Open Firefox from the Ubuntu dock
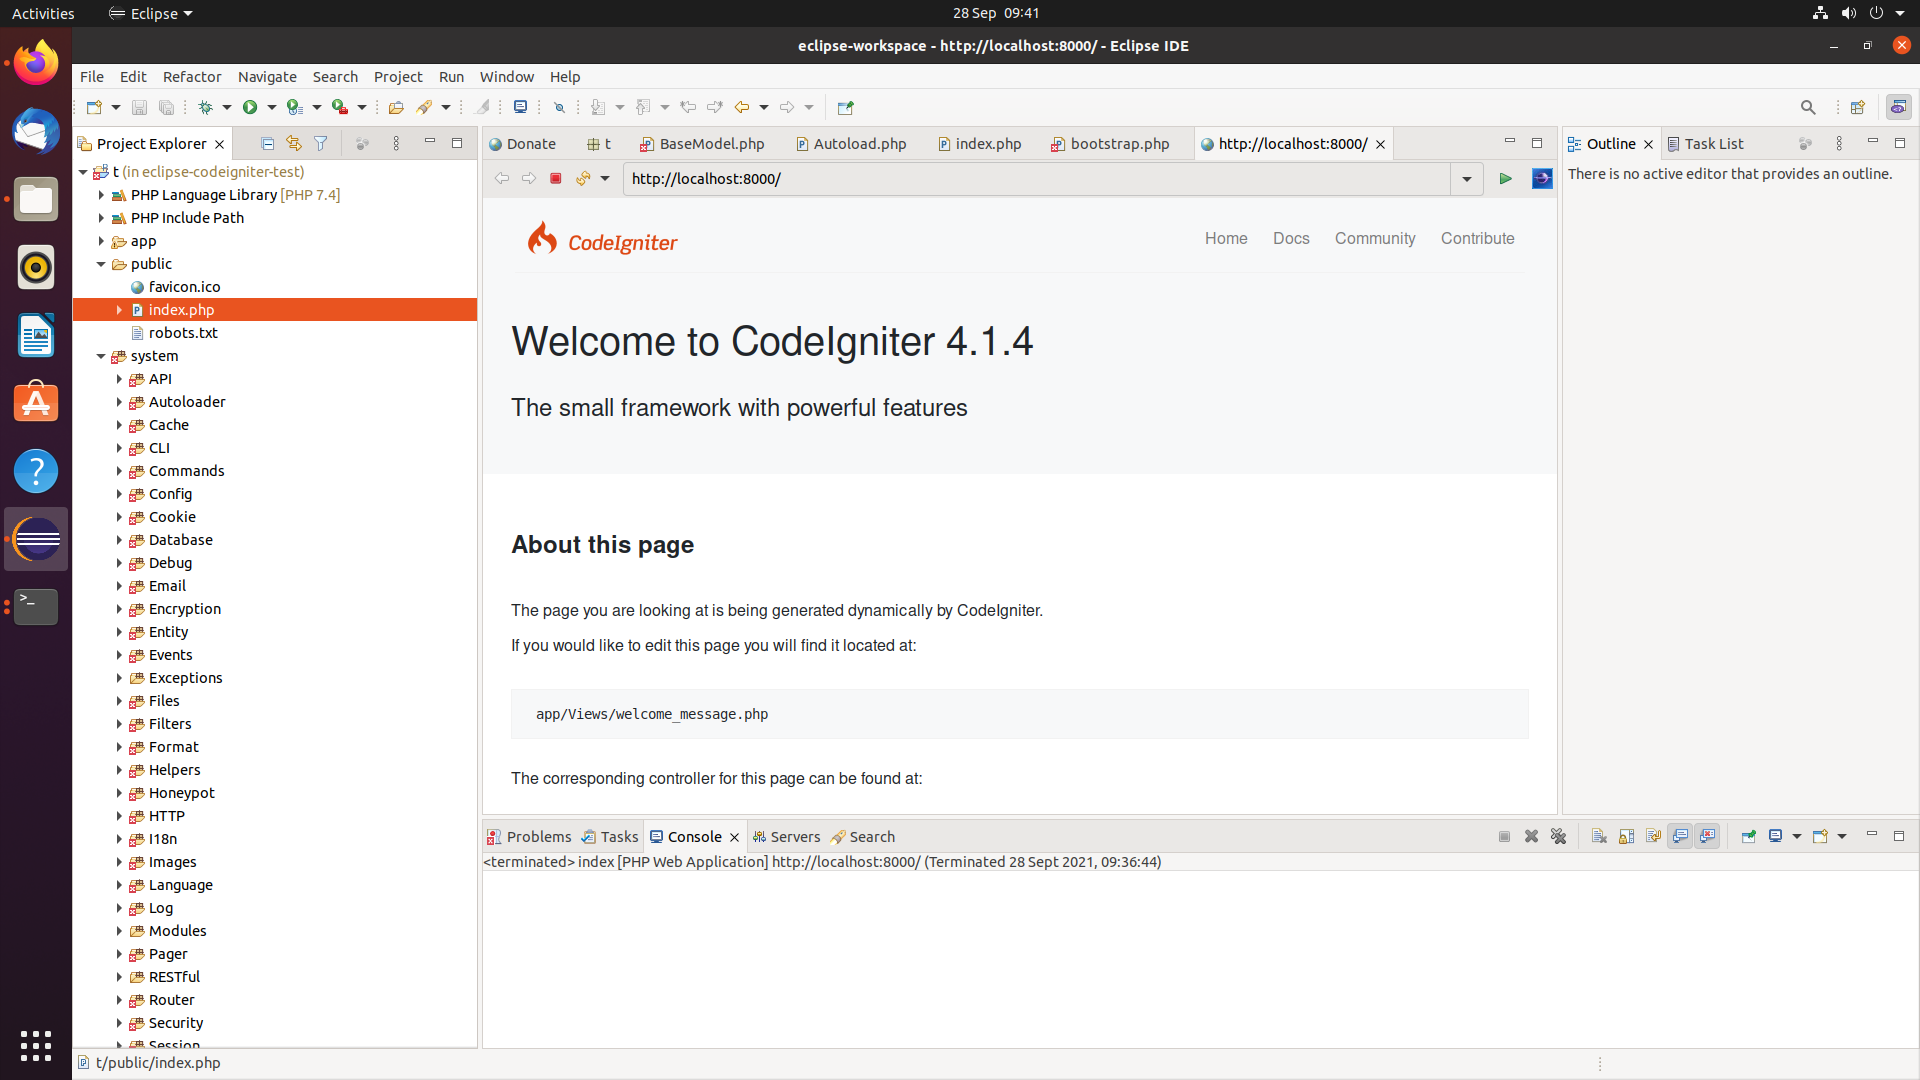Viewport: 1920px width, 1080px height. 36,63
